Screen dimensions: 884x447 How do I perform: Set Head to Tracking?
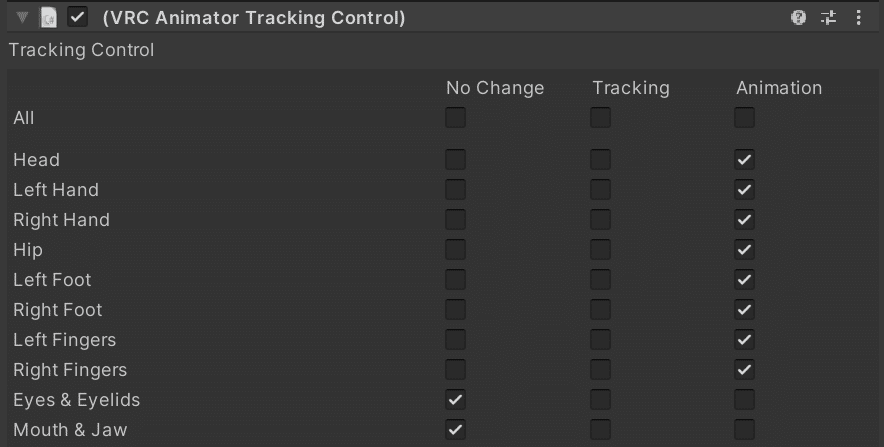click(x=600, y=159)
